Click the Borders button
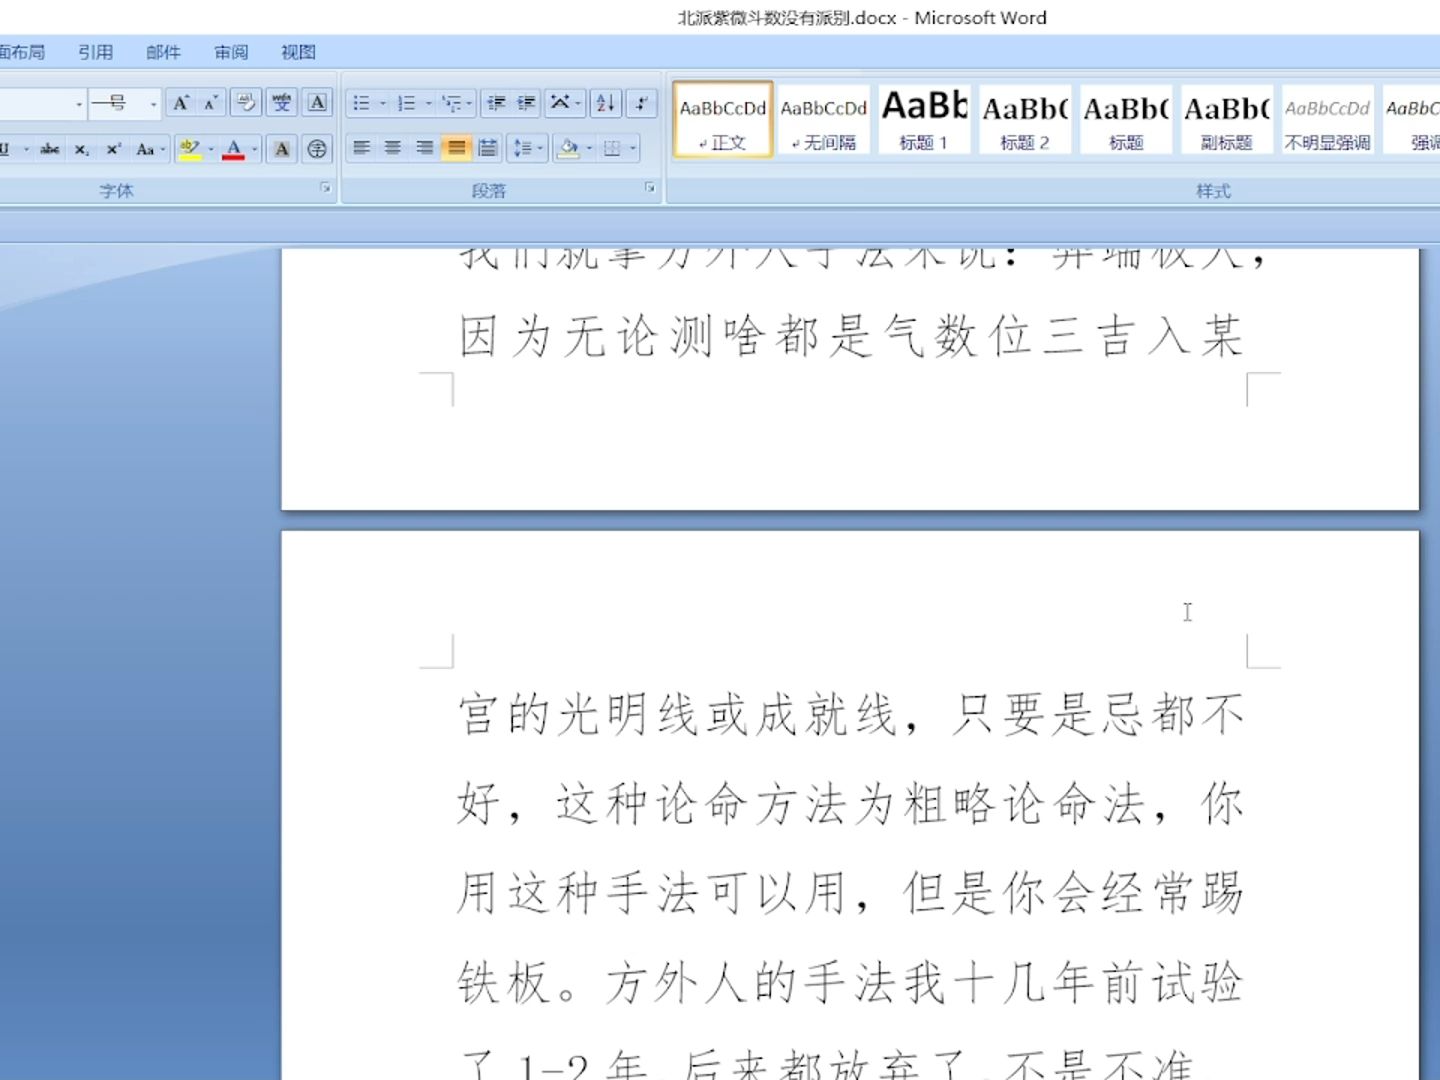The width and height of the screenshot is (1440, 1080). pyautogui.click(x=612, y=149)
